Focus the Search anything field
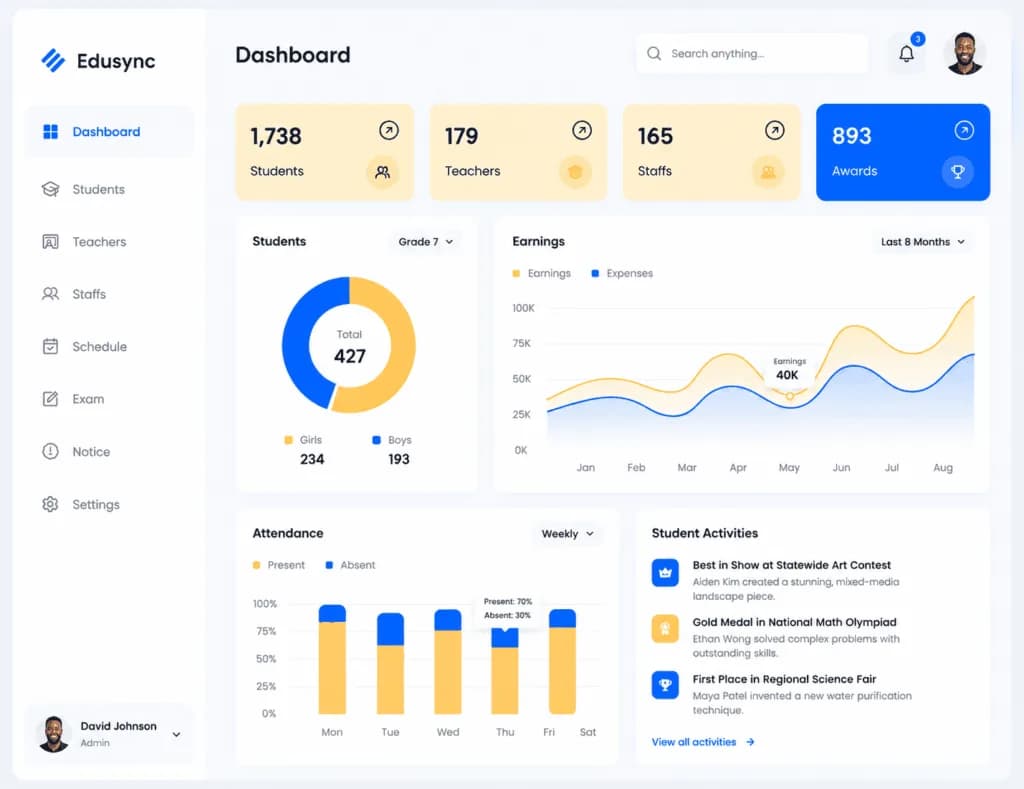 tap(752, 54)
